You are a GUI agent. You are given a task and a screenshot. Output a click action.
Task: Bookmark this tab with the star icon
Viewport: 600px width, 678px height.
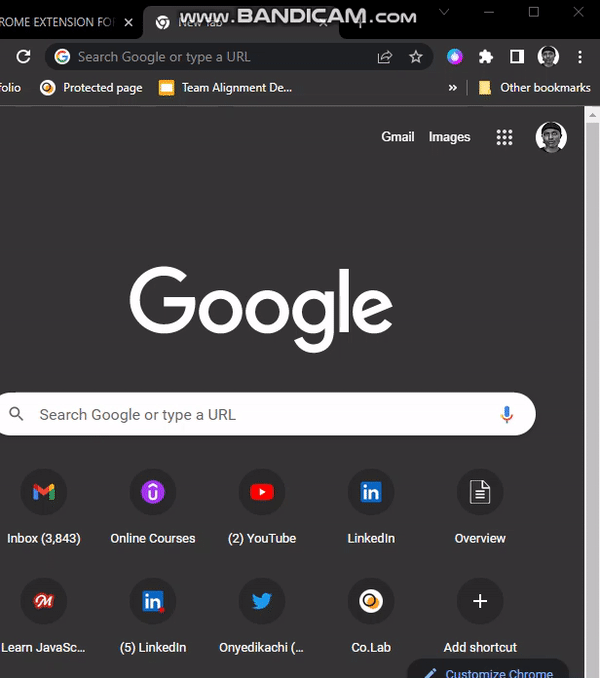416,57
